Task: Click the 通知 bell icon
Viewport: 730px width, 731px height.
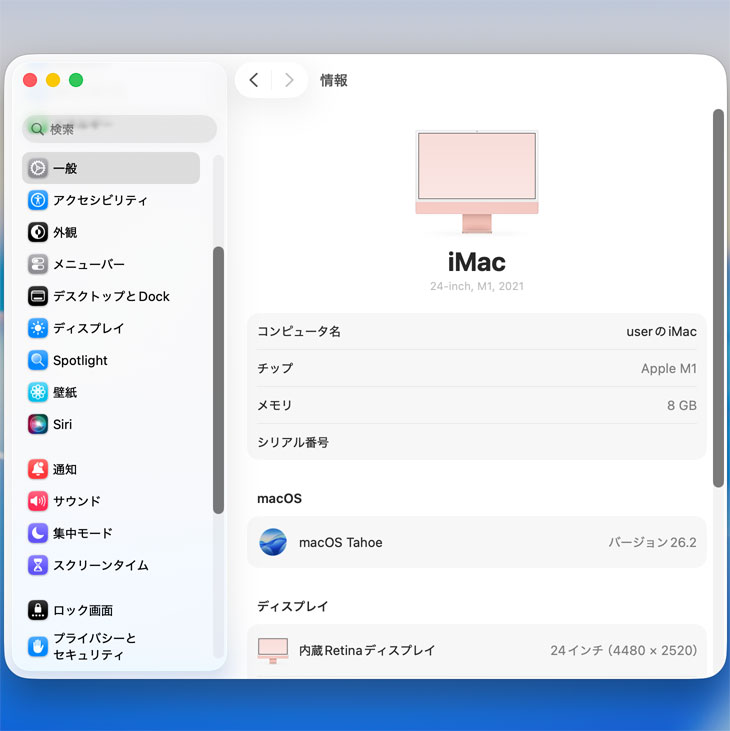Action: click(x=38, y=469)
